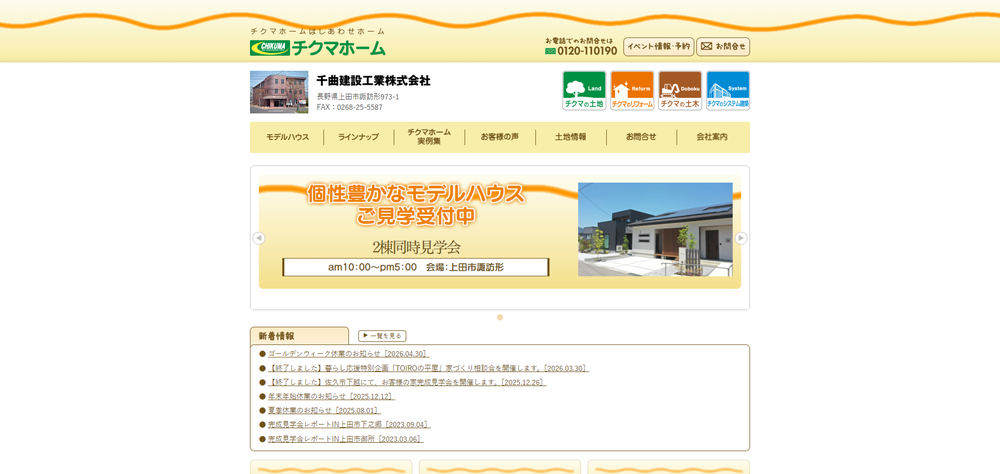Open 完成見学会レポートIN上田市御所 link
The width and height of the screenshot is (1000, 474).
click(x=346, y=439)
